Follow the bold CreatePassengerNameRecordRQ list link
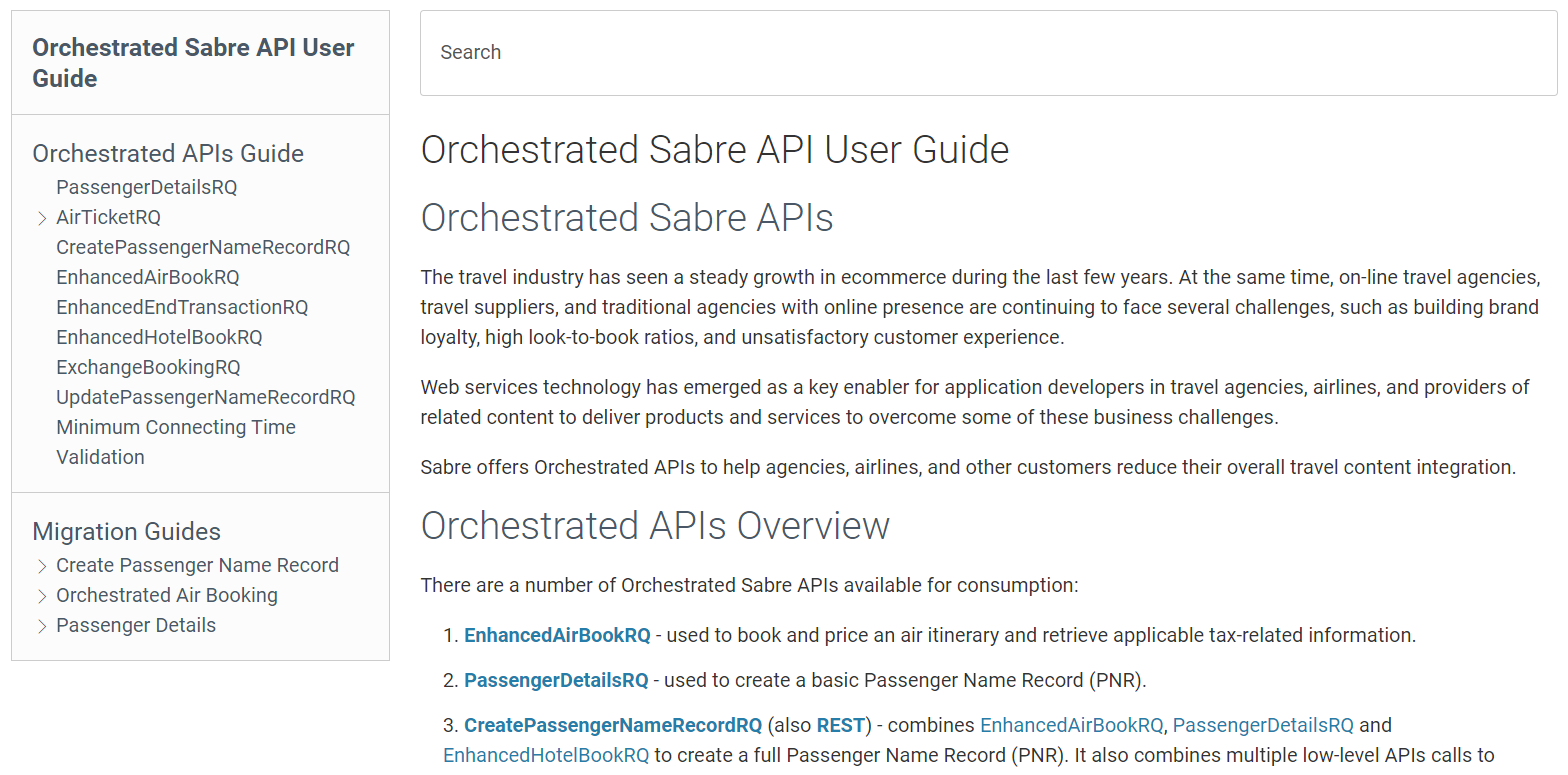The width and height of the screenshot is (1568, 775). 613,725
